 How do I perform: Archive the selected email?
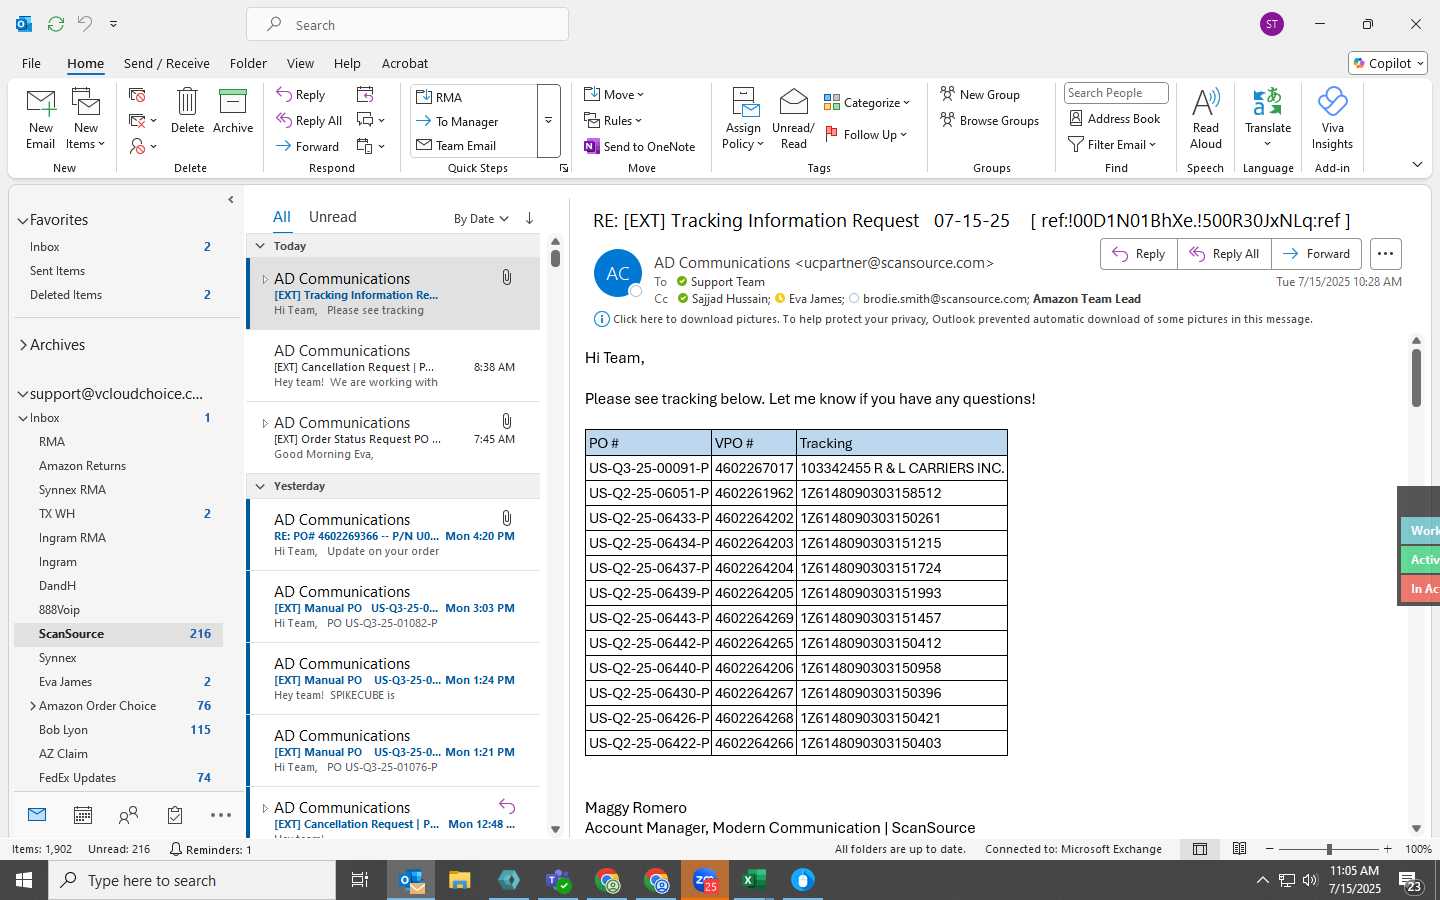233,111
